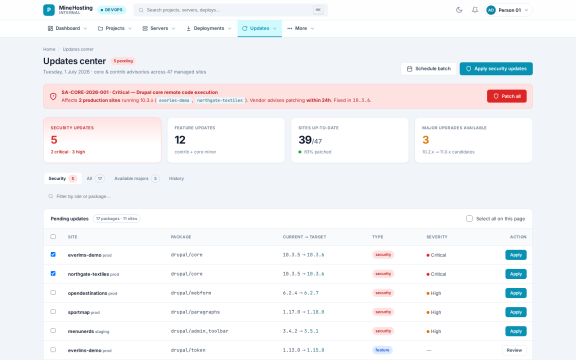This screenshot has width=576, height=360.
Task: Click the Person 01 avatar
Action: (x=491, y=10)
